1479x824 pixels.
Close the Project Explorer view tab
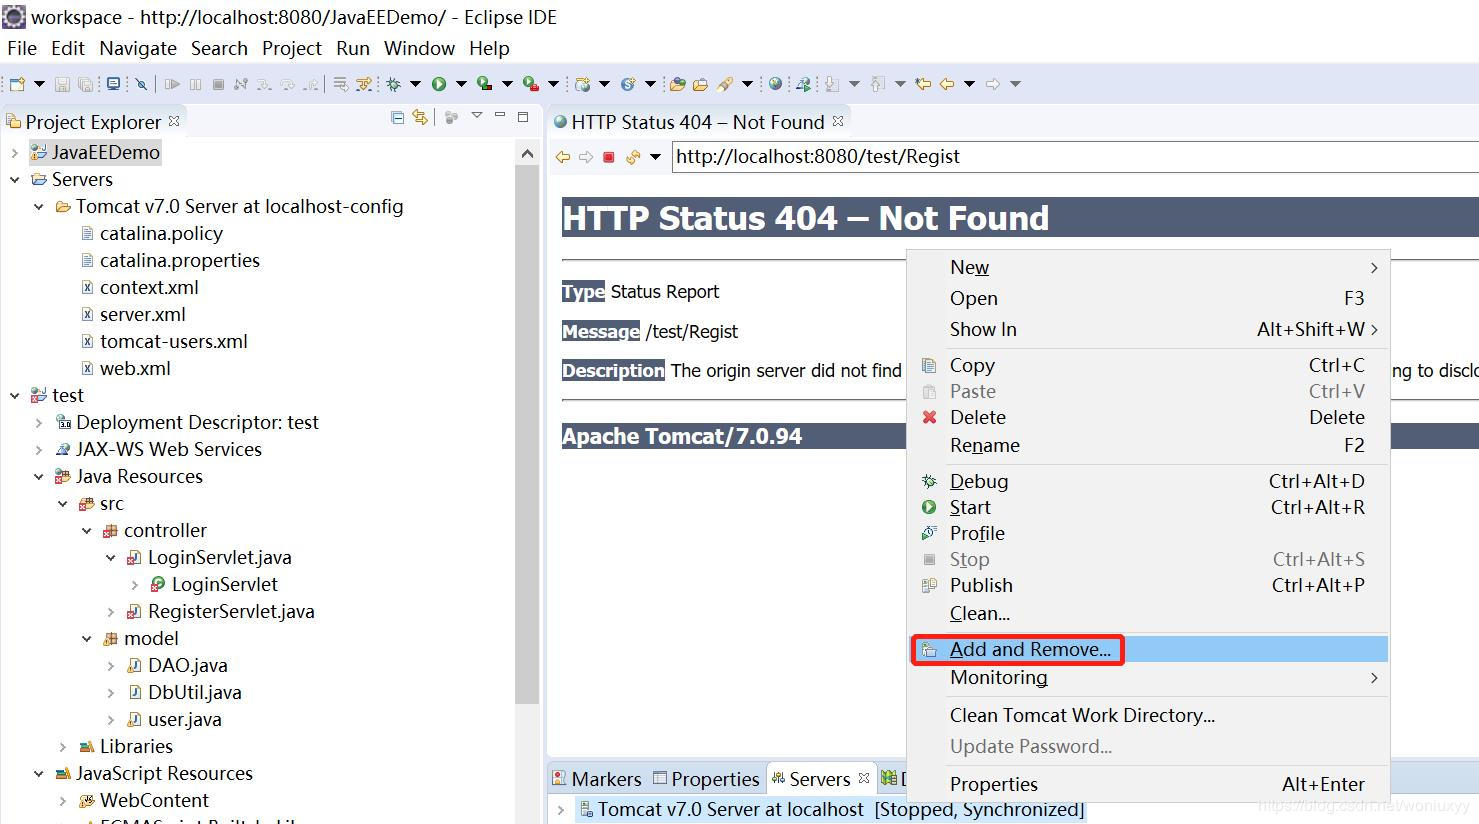(174, 121)
